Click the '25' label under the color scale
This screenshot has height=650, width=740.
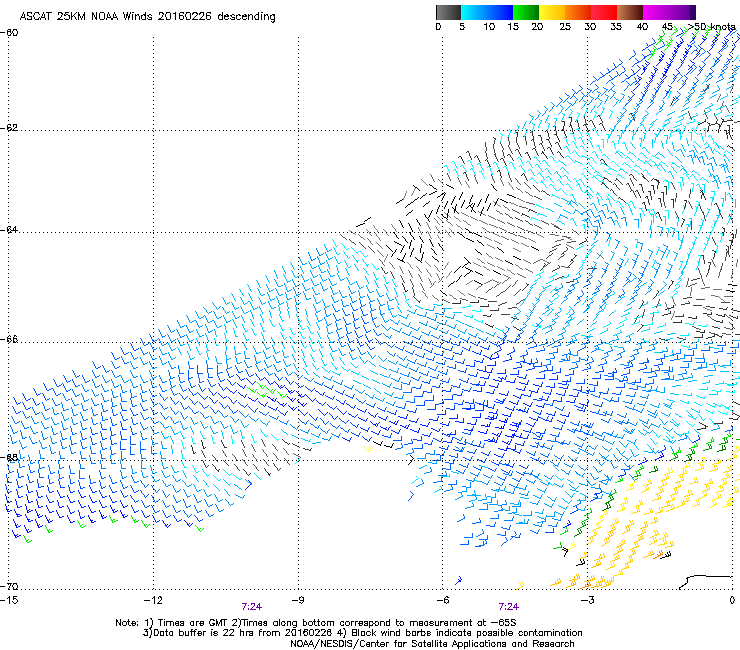tap(565, 27)
